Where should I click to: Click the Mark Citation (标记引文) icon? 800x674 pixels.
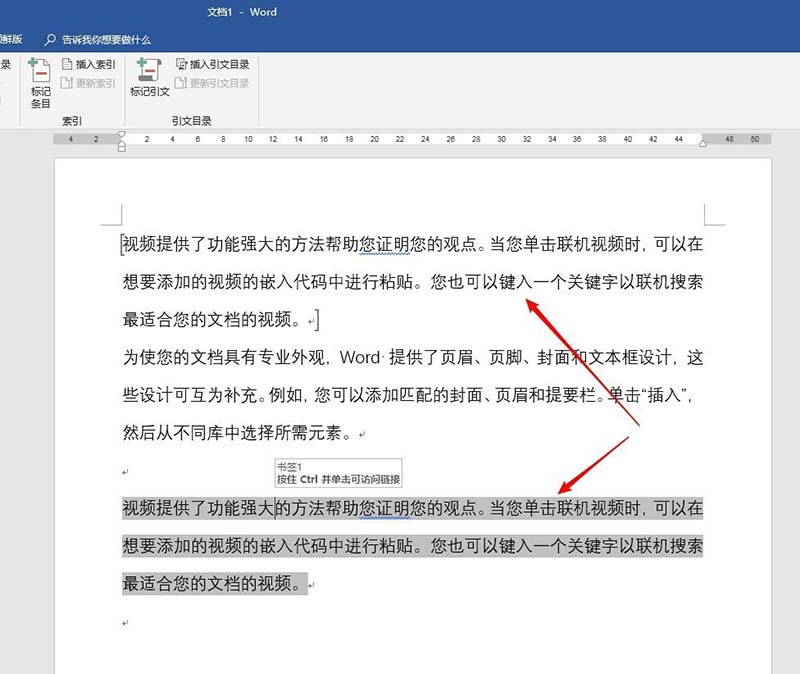click(149, 70)
